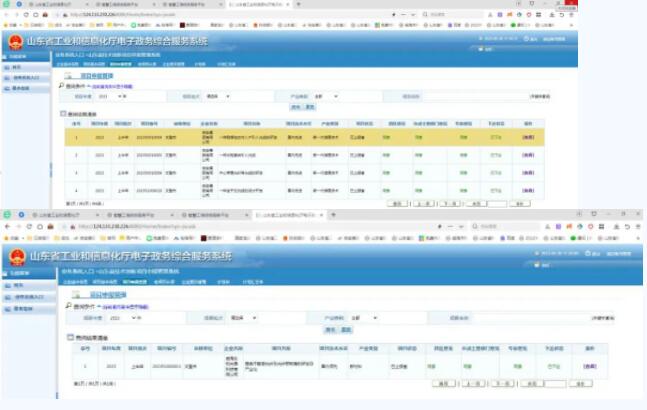The width and height of the screenshot is (647, 410).
Task: Reload the page in the four-result browser window
Action: 26,15
